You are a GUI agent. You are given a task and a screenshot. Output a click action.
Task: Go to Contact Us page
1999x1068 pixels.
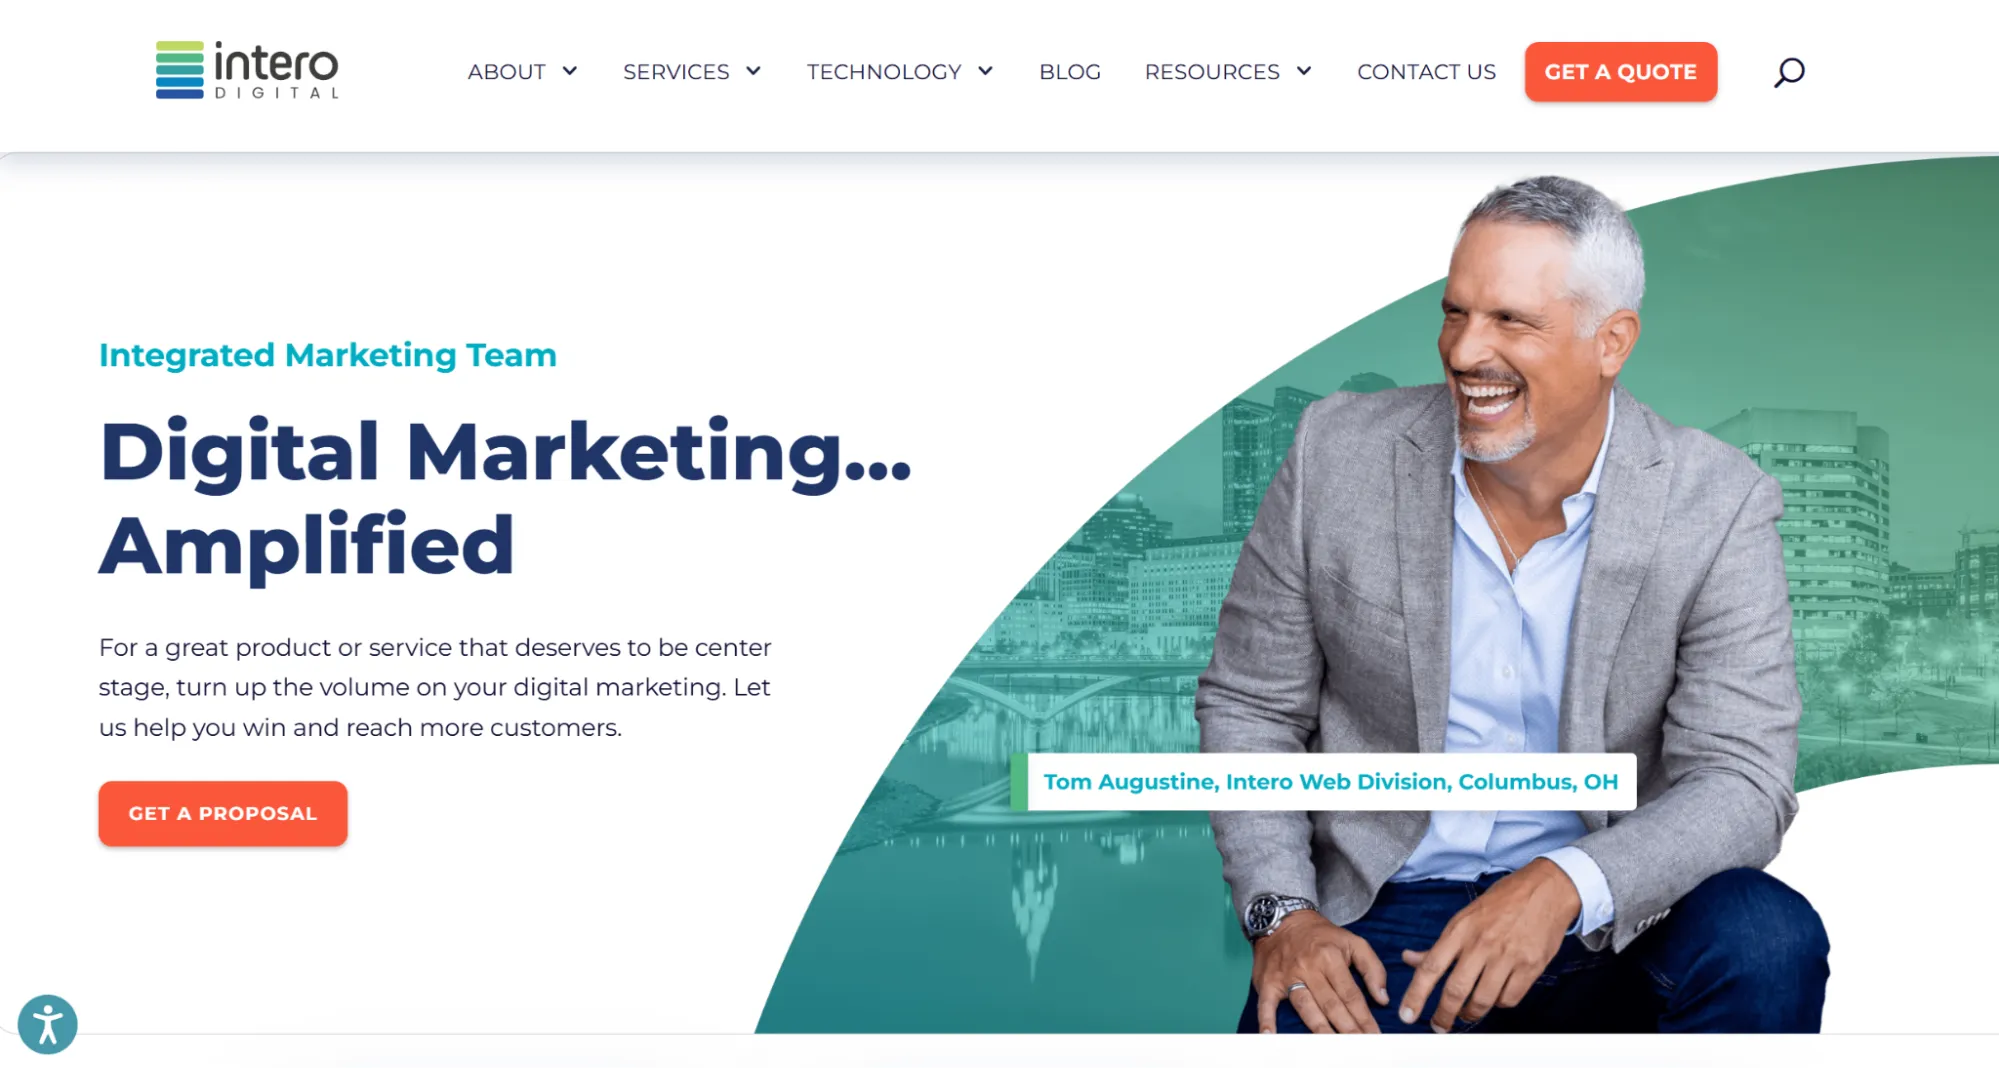coord(1426,72)
